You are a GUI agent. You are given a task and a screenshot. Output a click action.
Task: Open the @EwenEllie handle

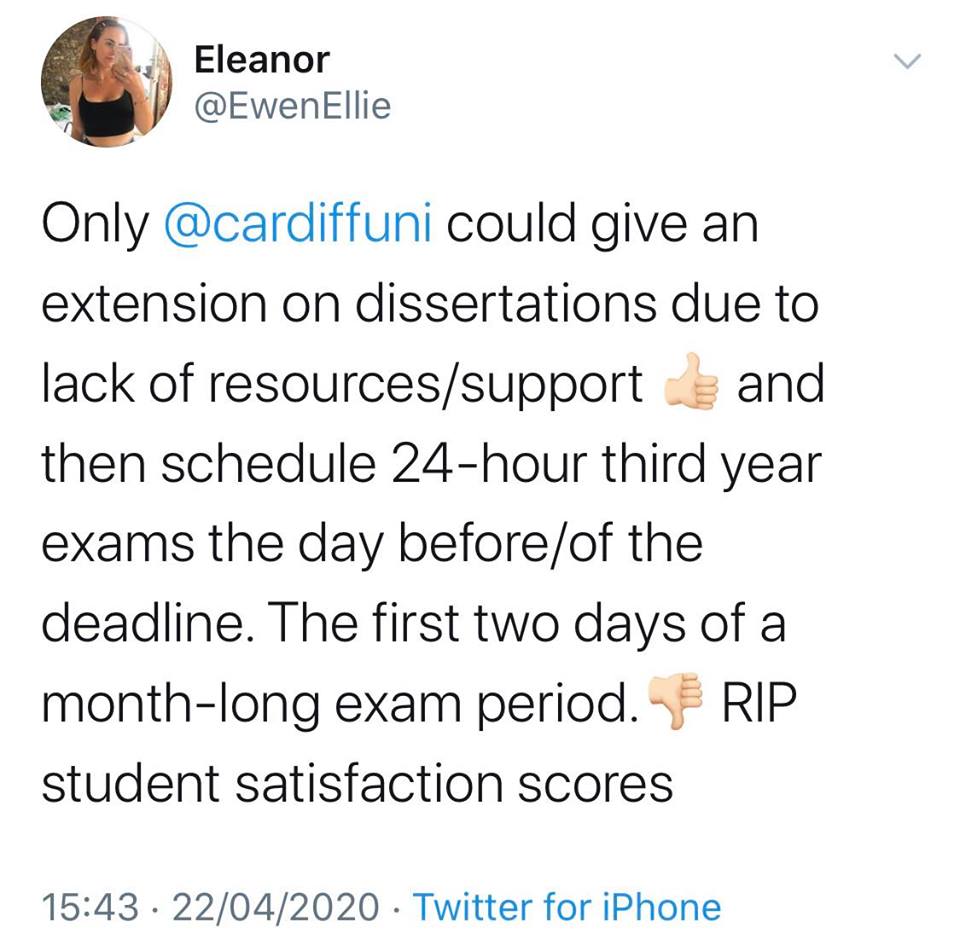(x=293, y=106)
